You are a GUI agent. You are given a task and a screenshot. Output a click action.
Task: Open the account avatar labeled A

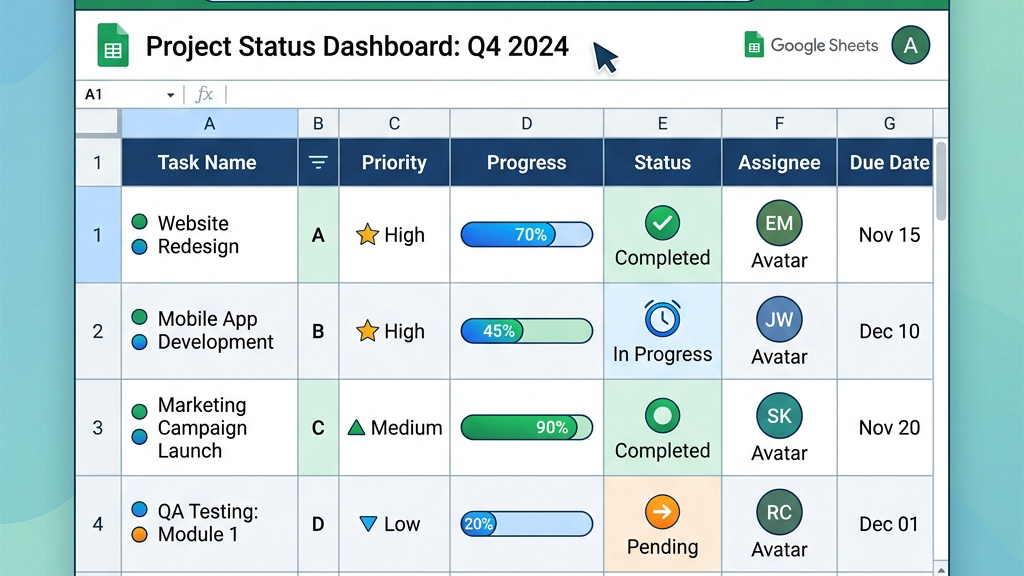pos(910,45)
